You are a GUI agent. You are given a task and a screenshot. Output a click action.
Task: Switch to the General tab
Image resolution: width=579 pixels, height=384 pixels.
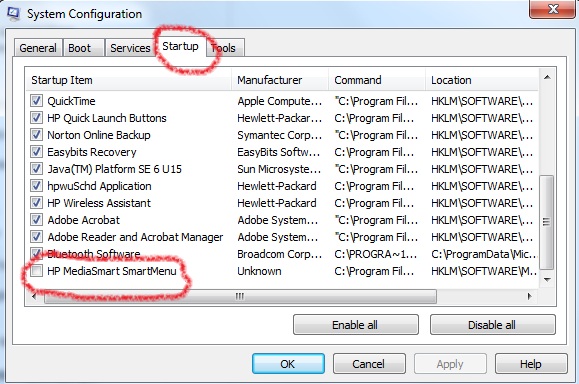[38, 48]
